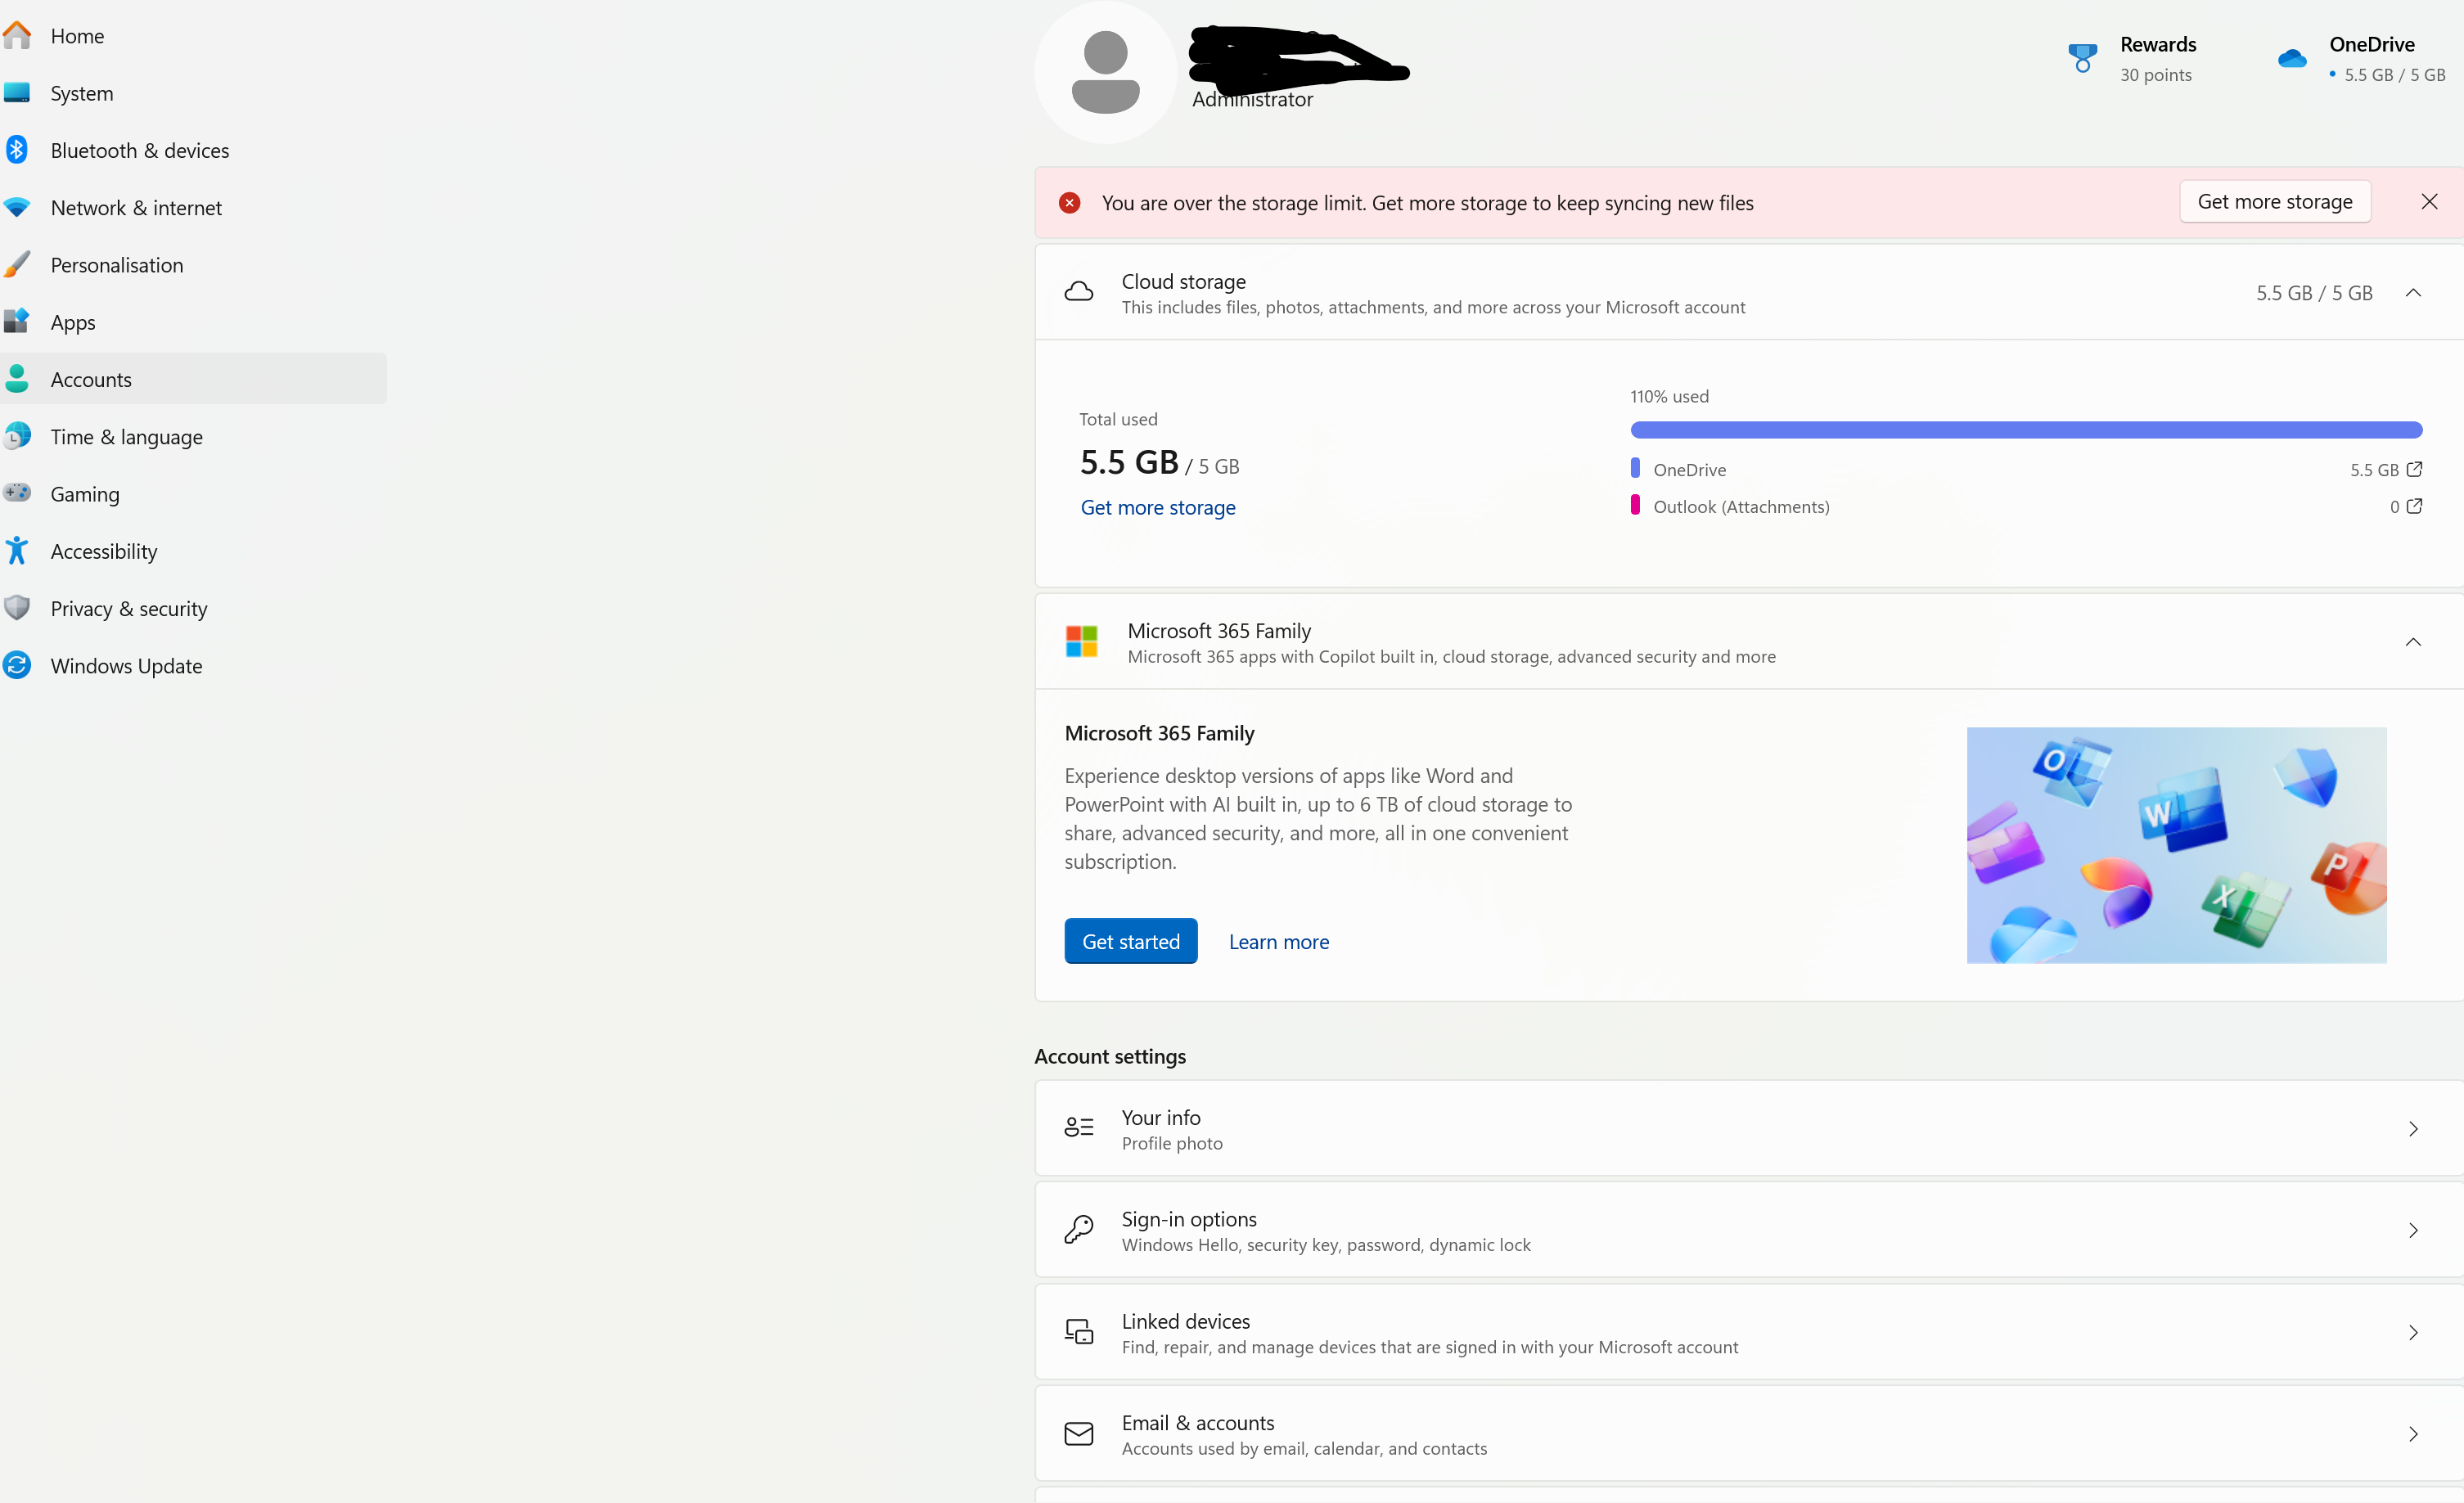Select Network & internet in sidebar
The image size is (2464, 1503).
click(x=136, y=208)
